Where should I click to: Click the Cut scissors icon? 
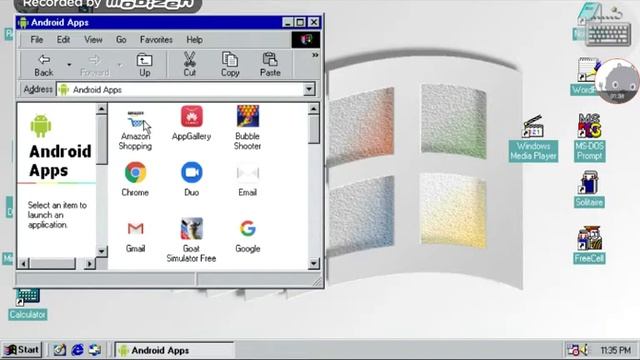pyautogui.click(x=189, y=65)
